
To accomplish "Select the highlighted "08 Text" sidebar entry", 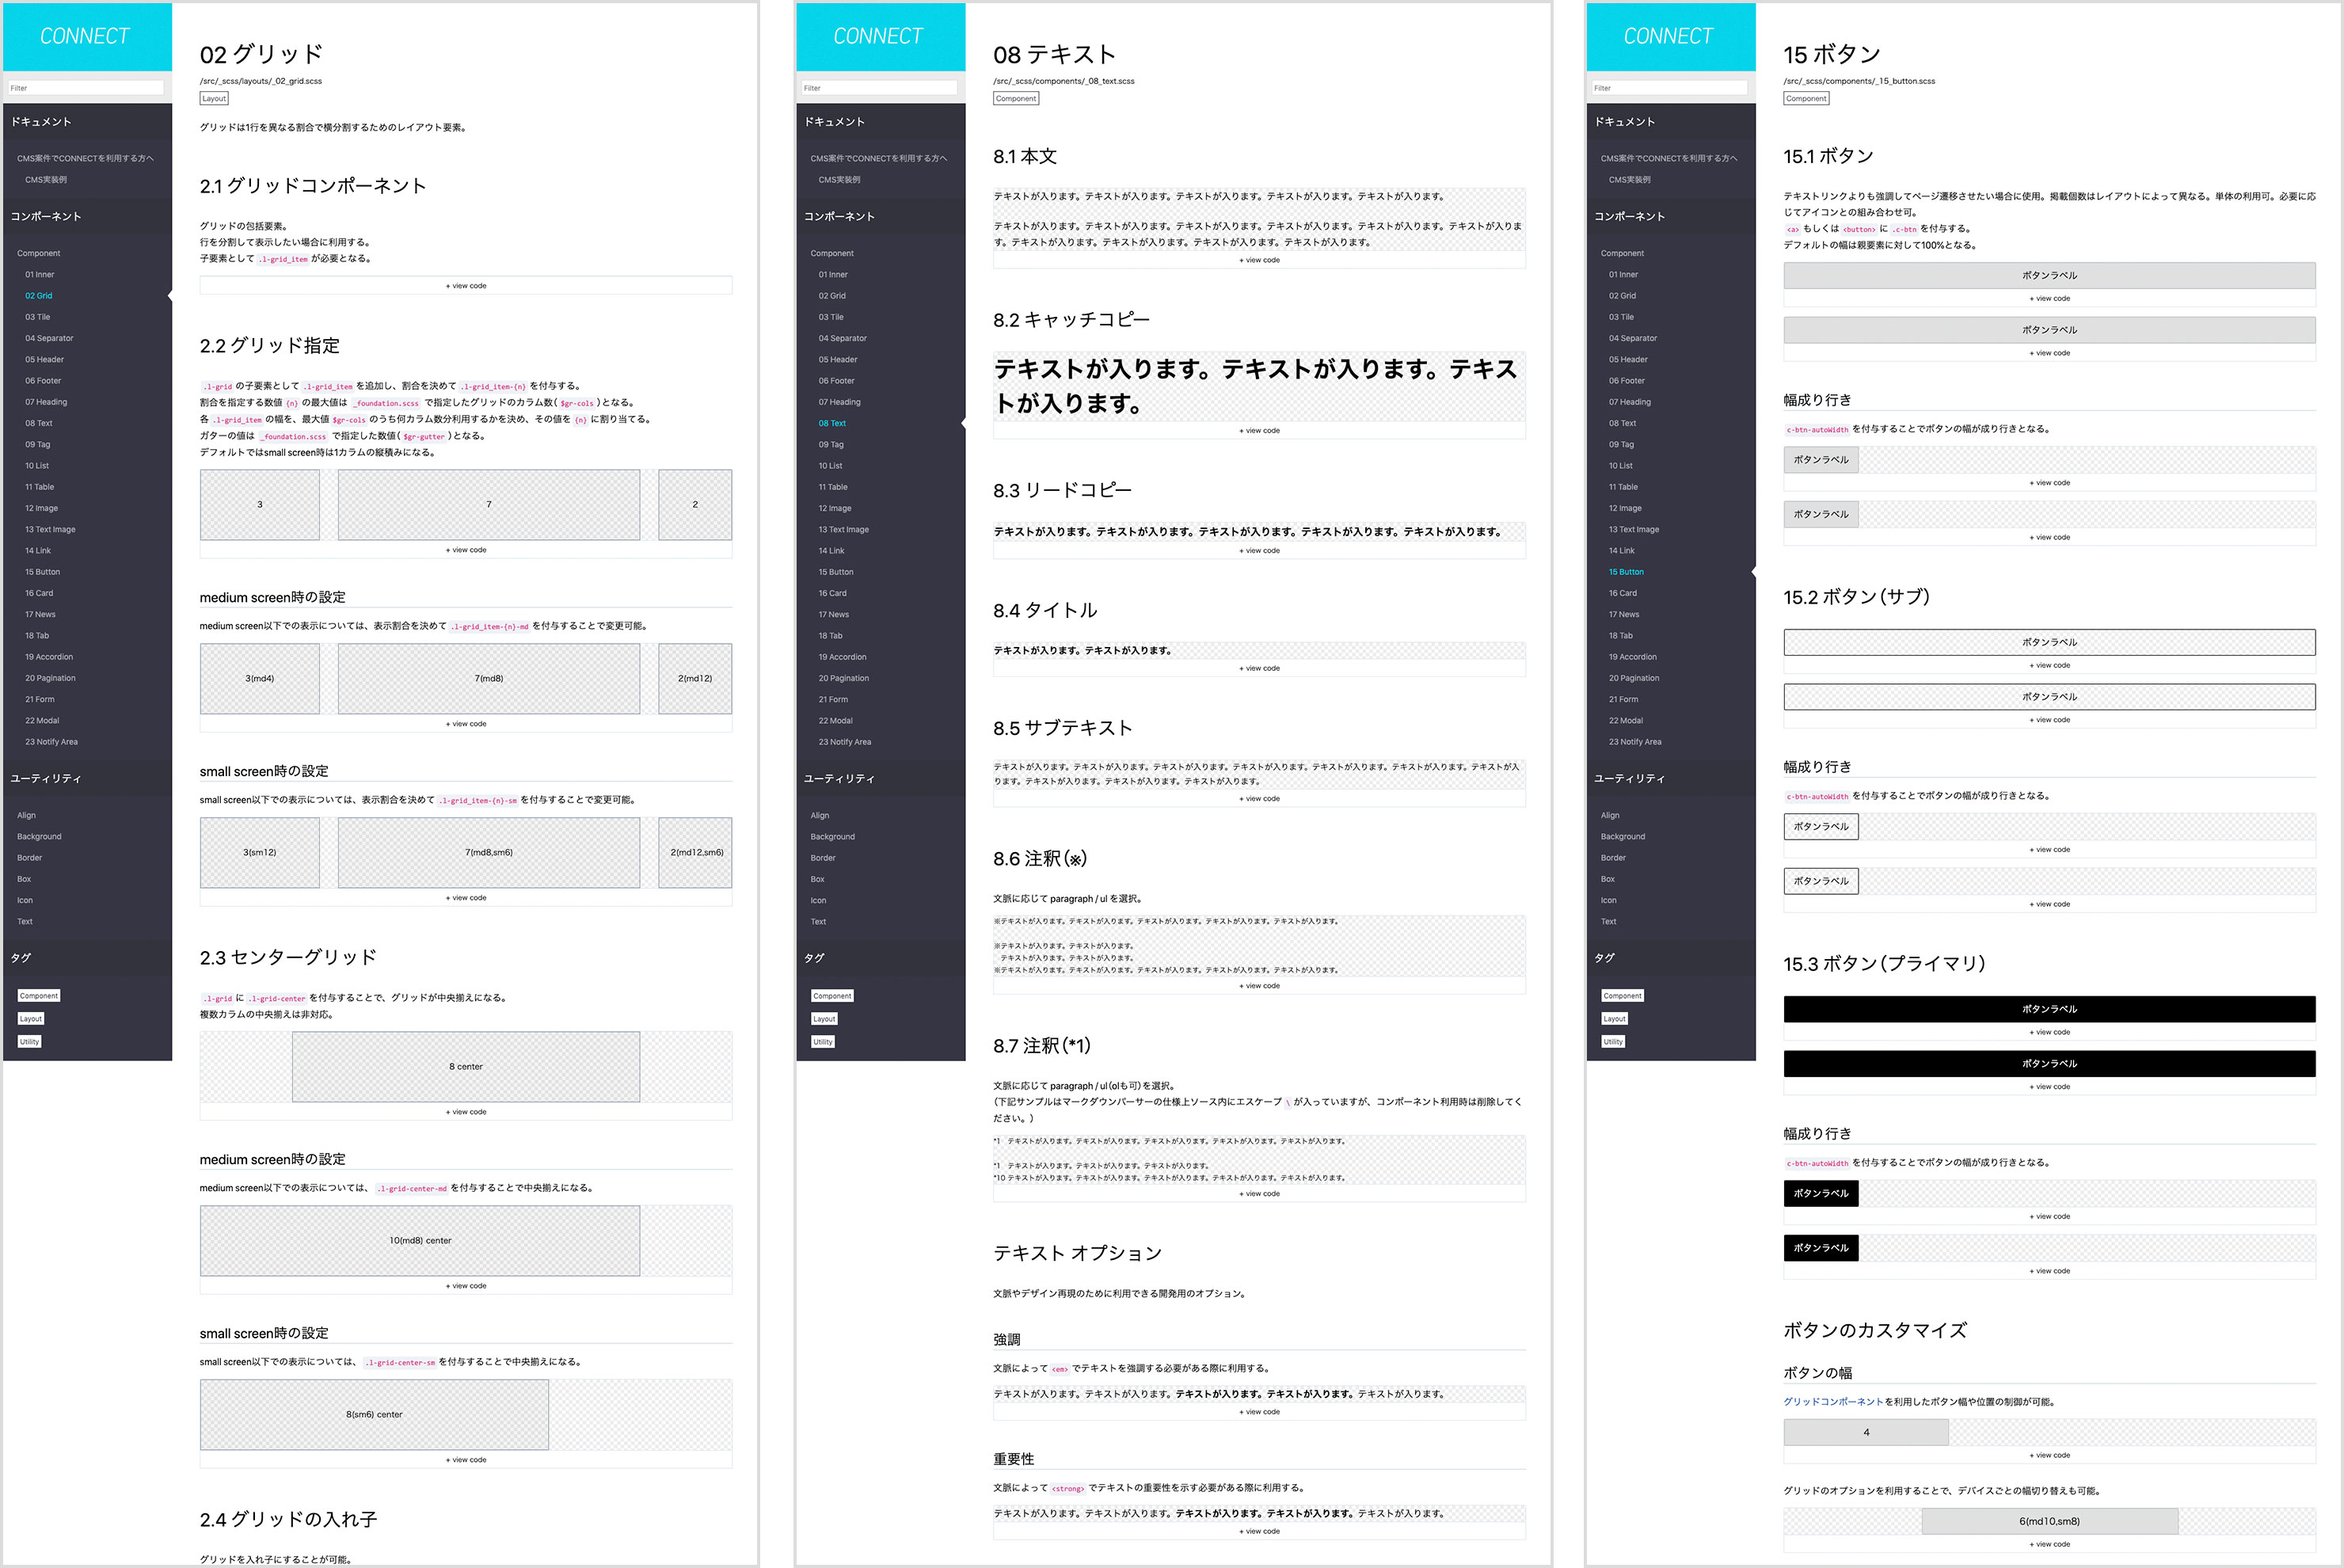I will 832,423.
